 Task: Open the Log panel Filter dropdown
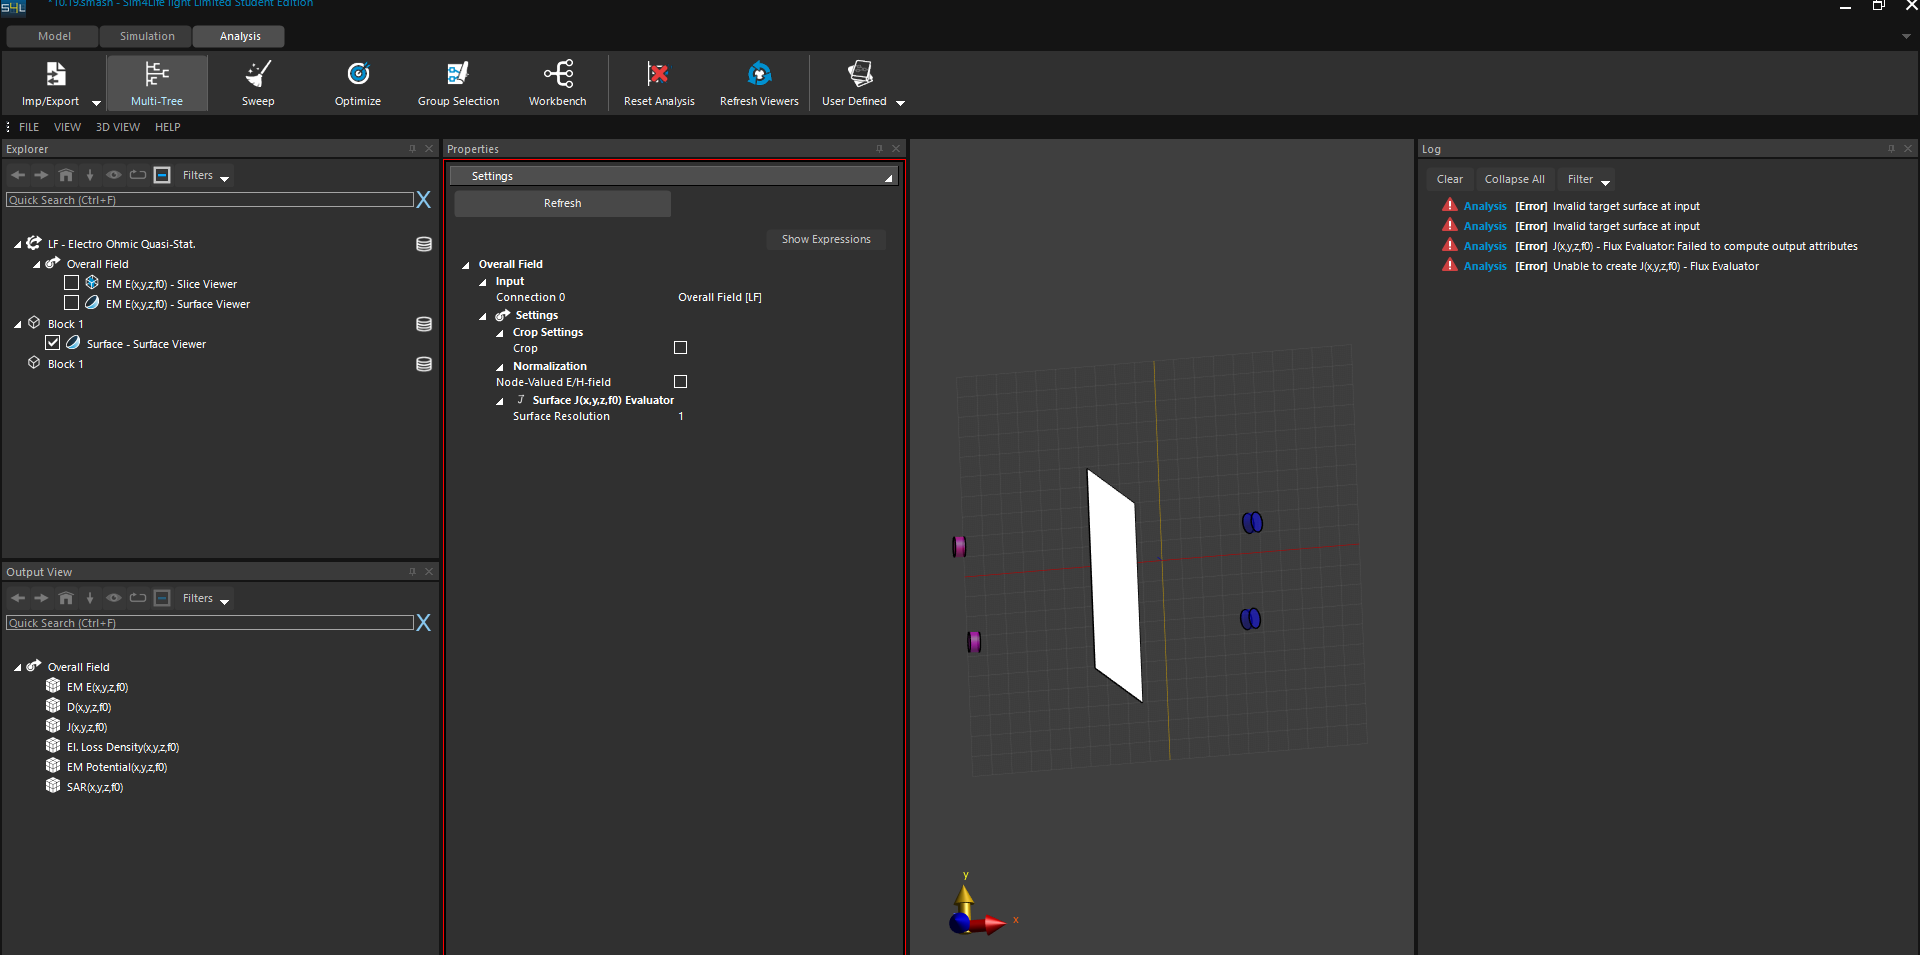1587,180
